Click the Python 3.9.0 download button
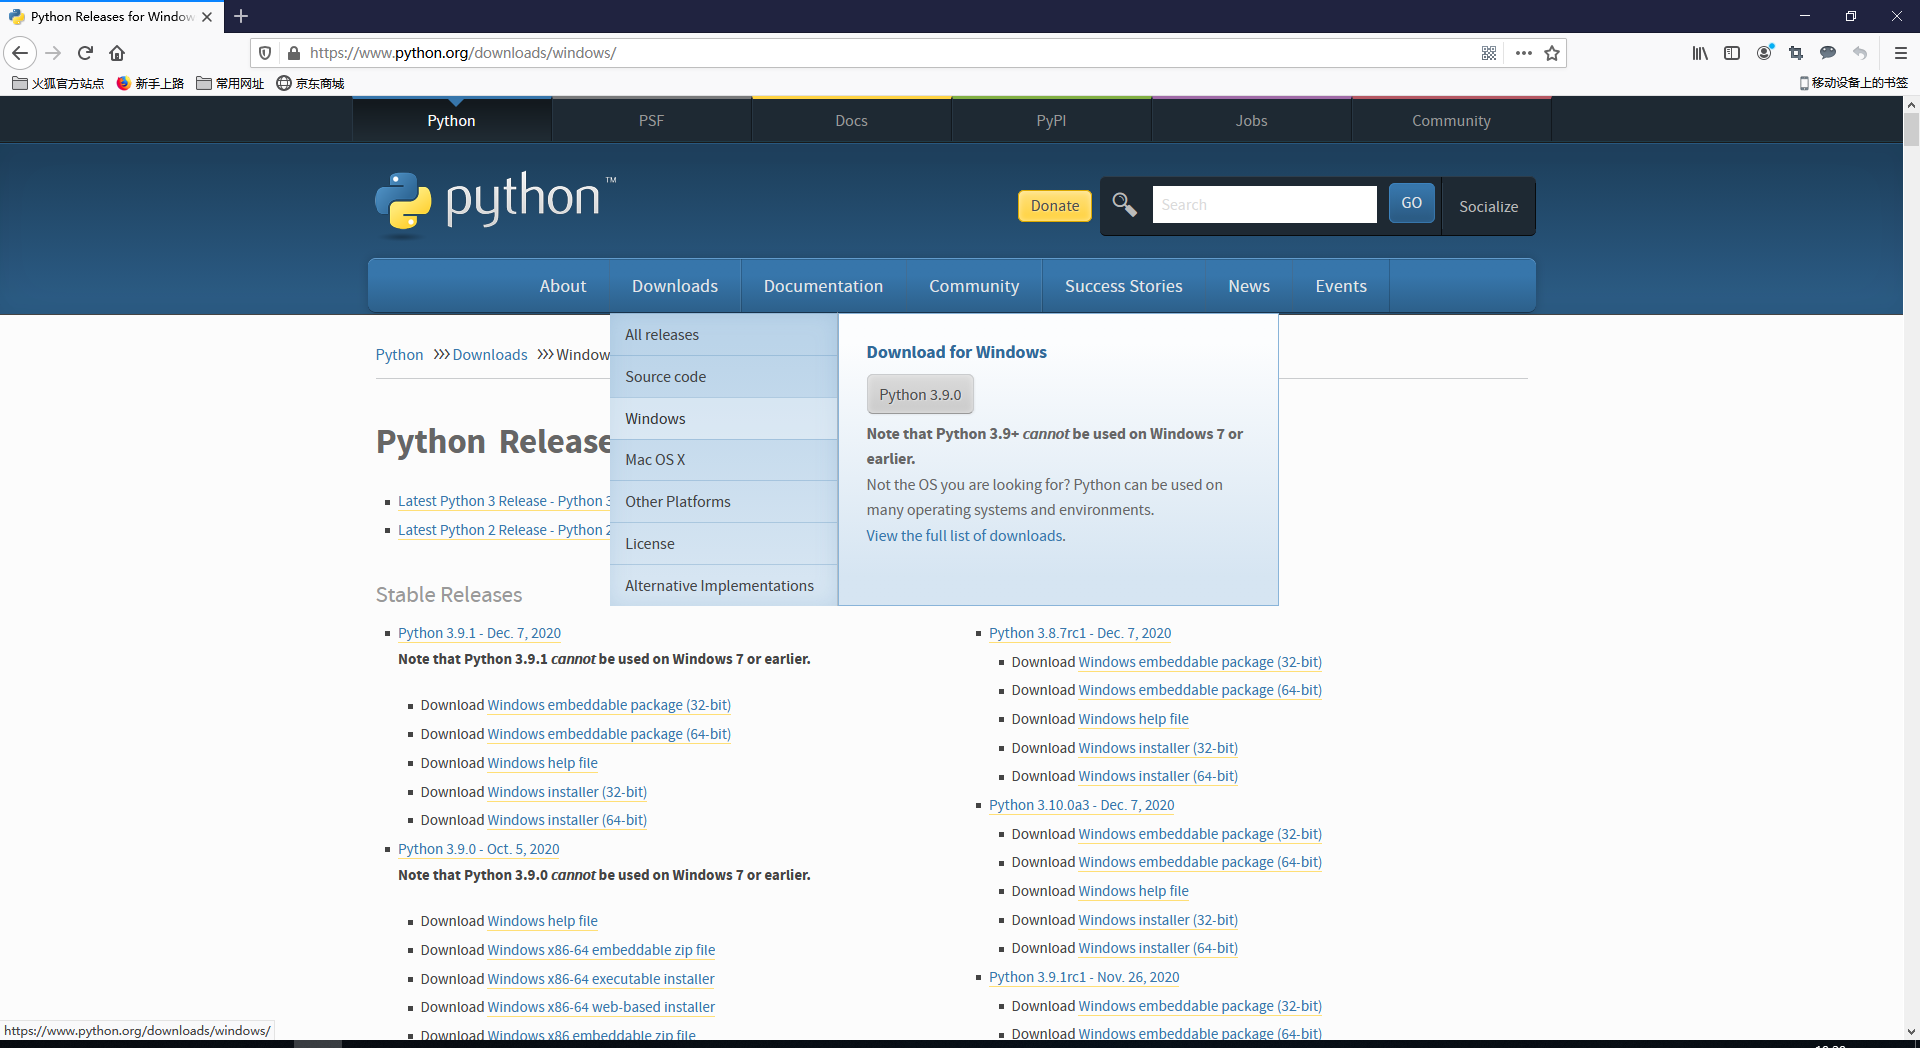This screenshot has width=1920, height=1048. click(x=920, y=395)
